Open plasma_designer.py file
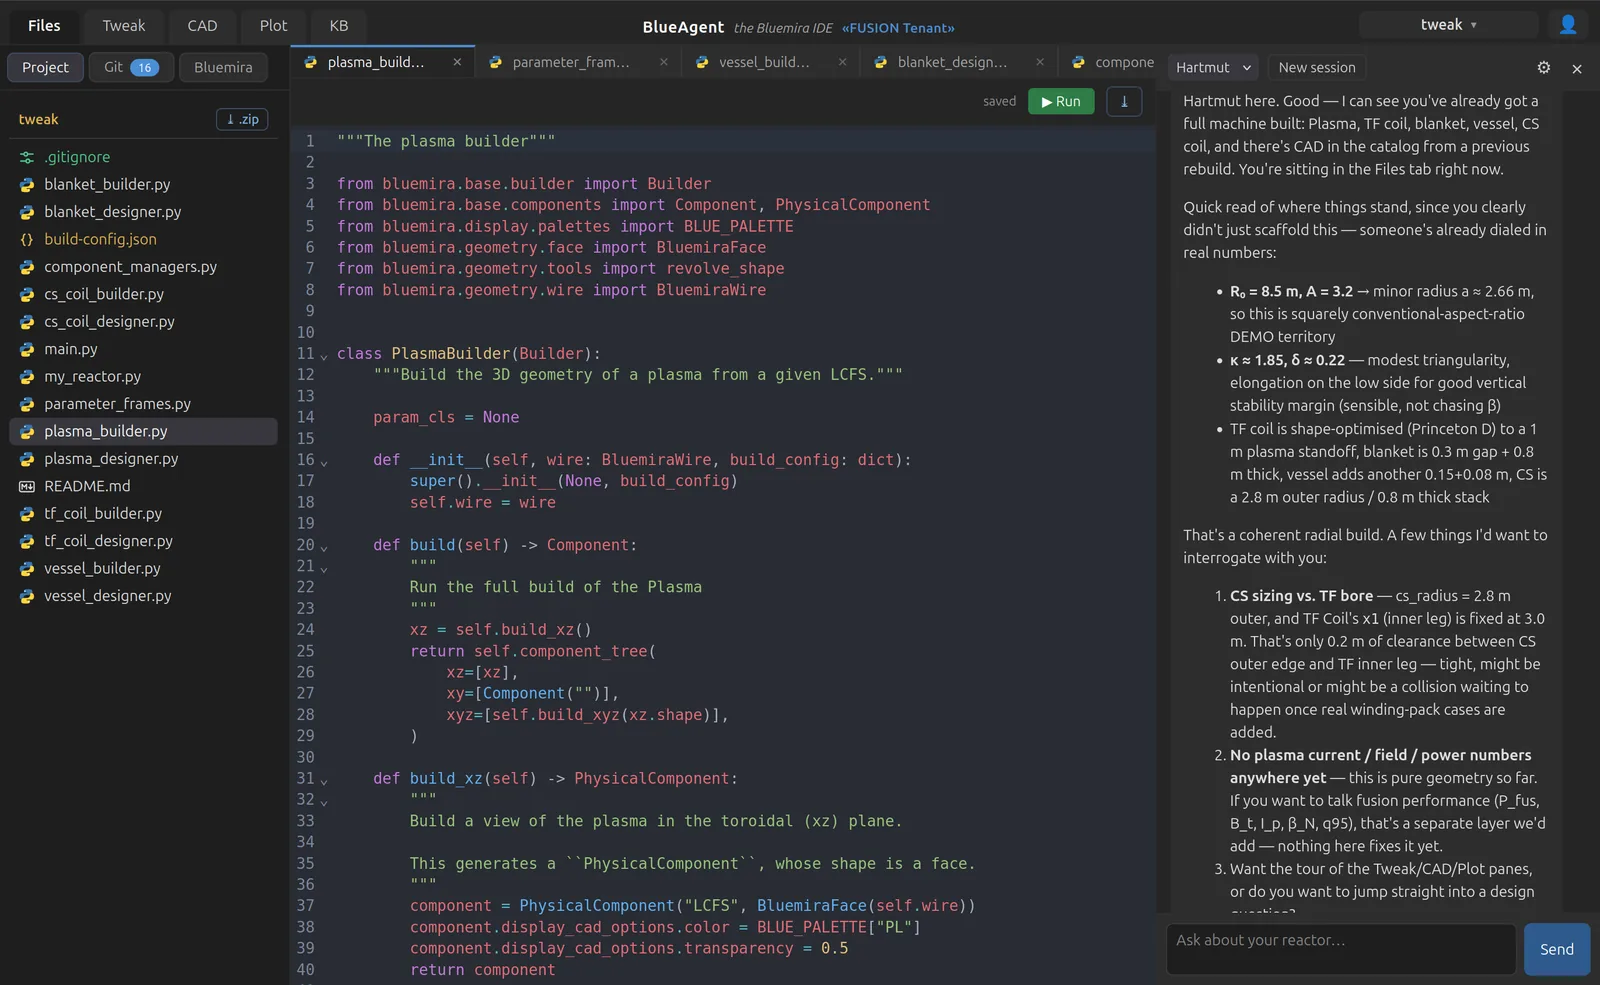The image size is (1600, 985). pyautogui.click(x=143, y=459)
